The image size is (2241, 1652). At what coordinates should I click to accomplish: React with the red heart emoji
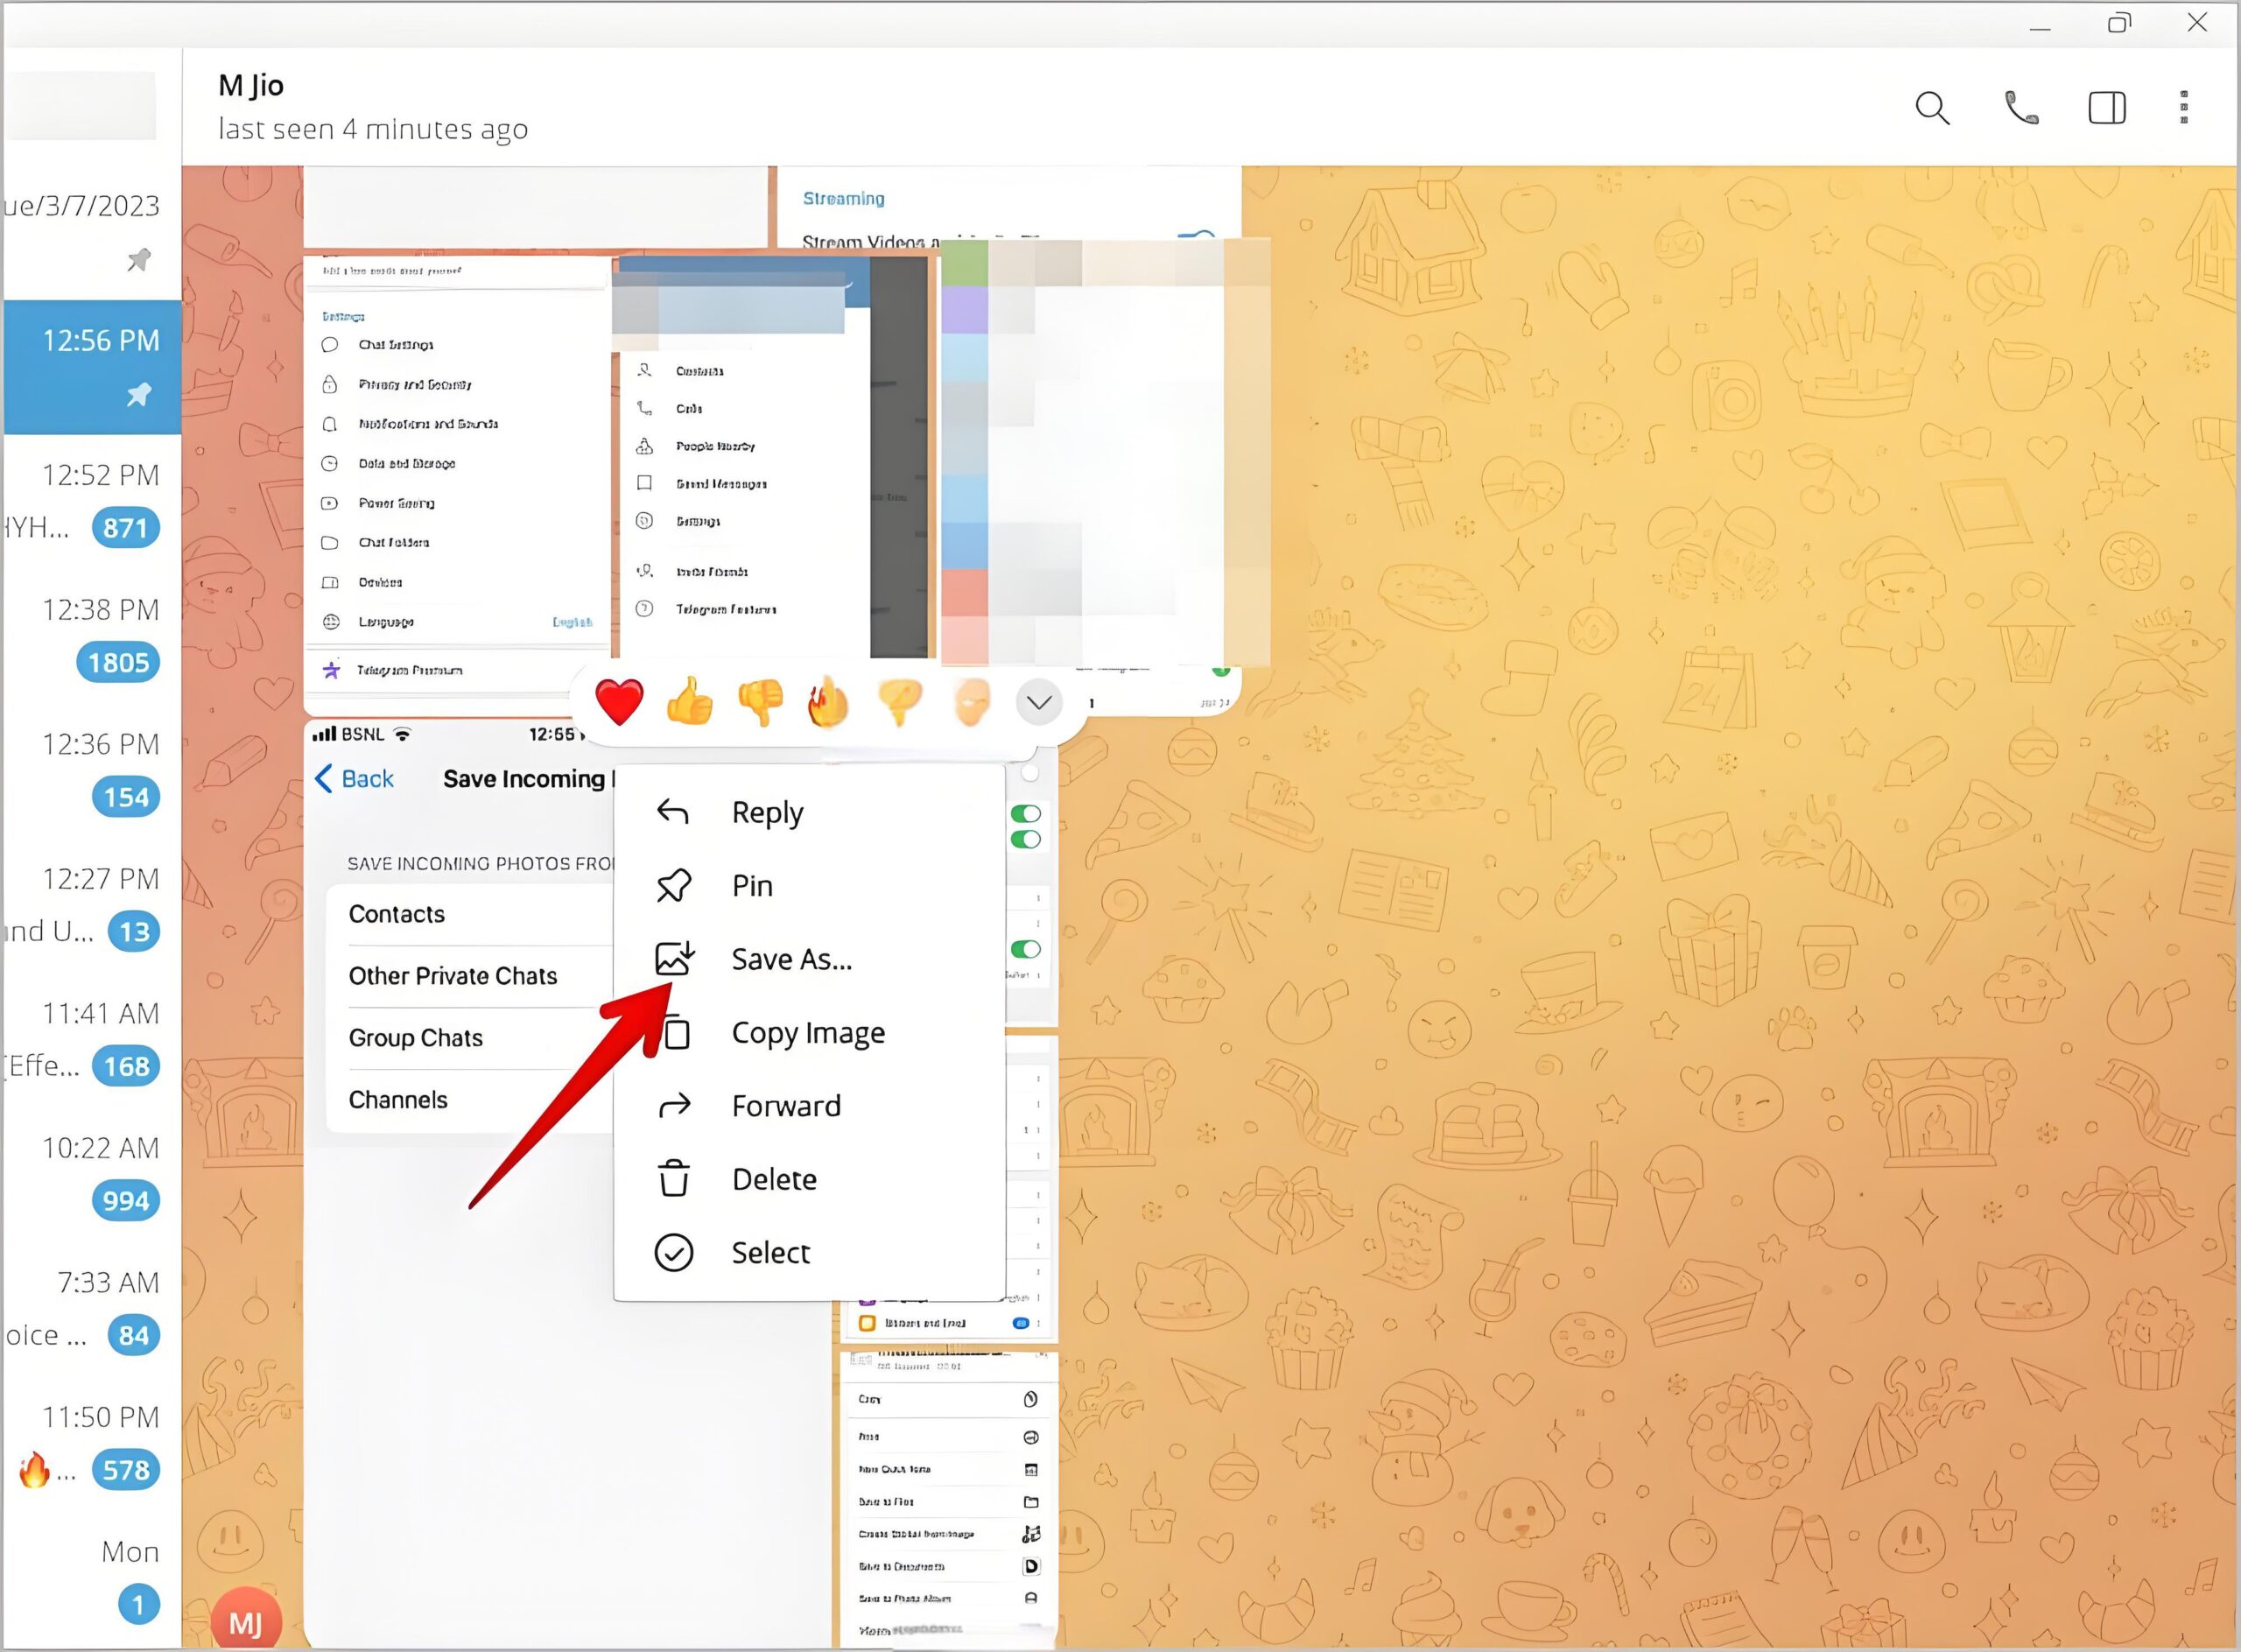pos(619,701)
